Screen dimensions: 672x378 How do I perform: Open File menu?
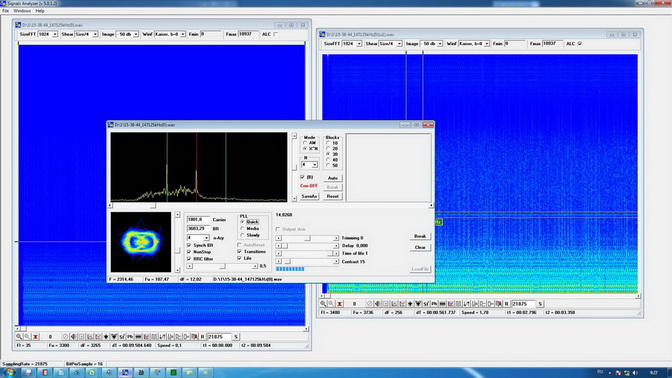tap(6, 11)
